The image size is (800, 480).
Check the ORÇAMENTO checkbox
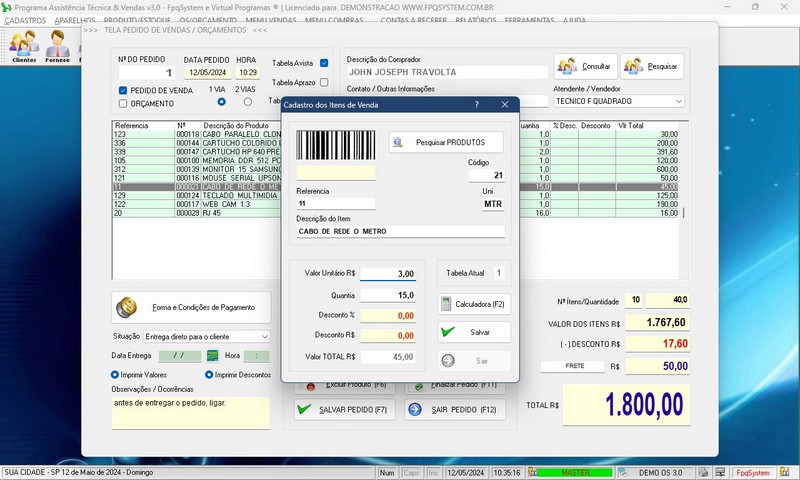pos(122,104)
